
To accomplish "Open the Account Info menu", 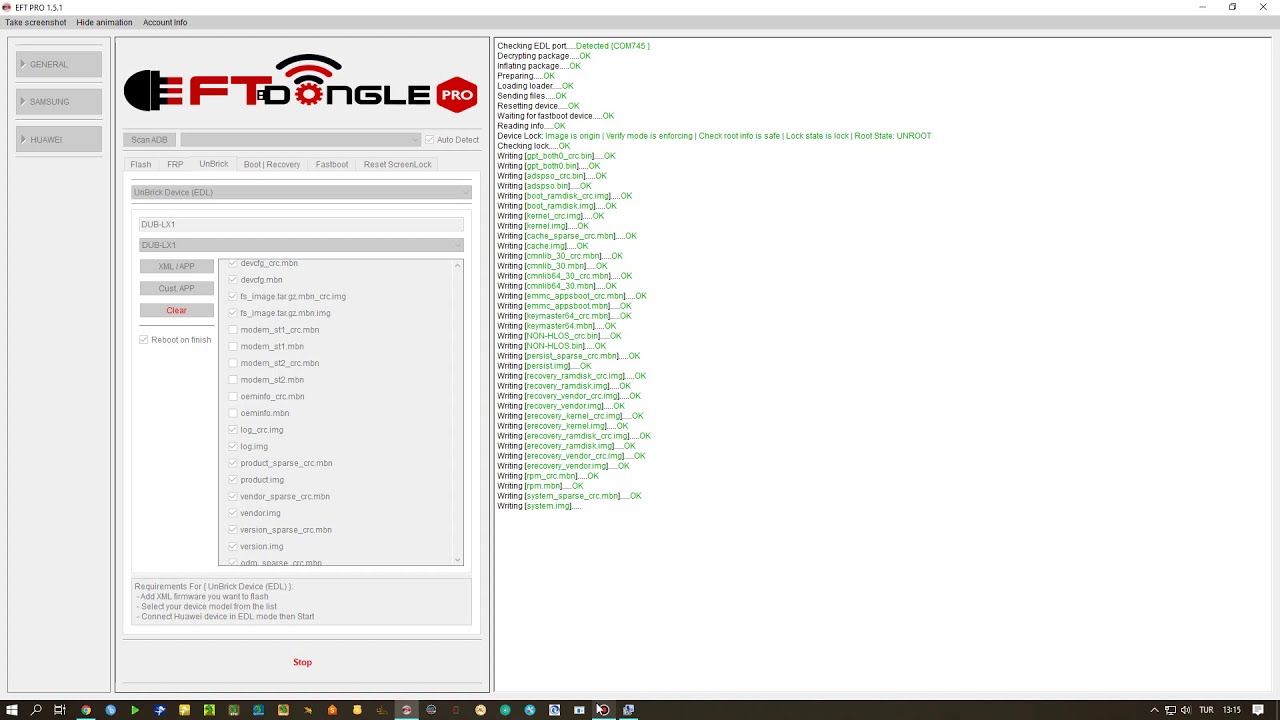I will tap(165, 22).
